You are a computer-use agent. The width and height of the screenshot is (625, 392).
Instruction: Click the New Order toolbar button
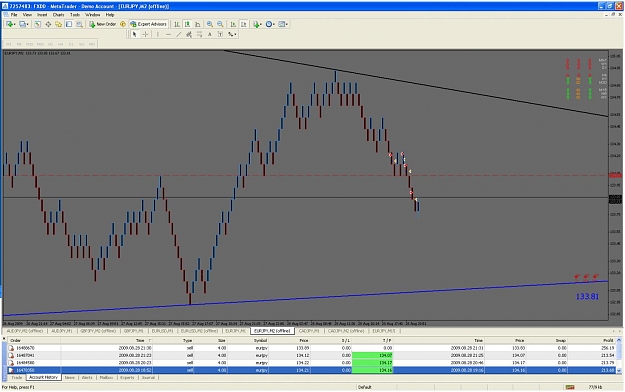tap(102, 24)
